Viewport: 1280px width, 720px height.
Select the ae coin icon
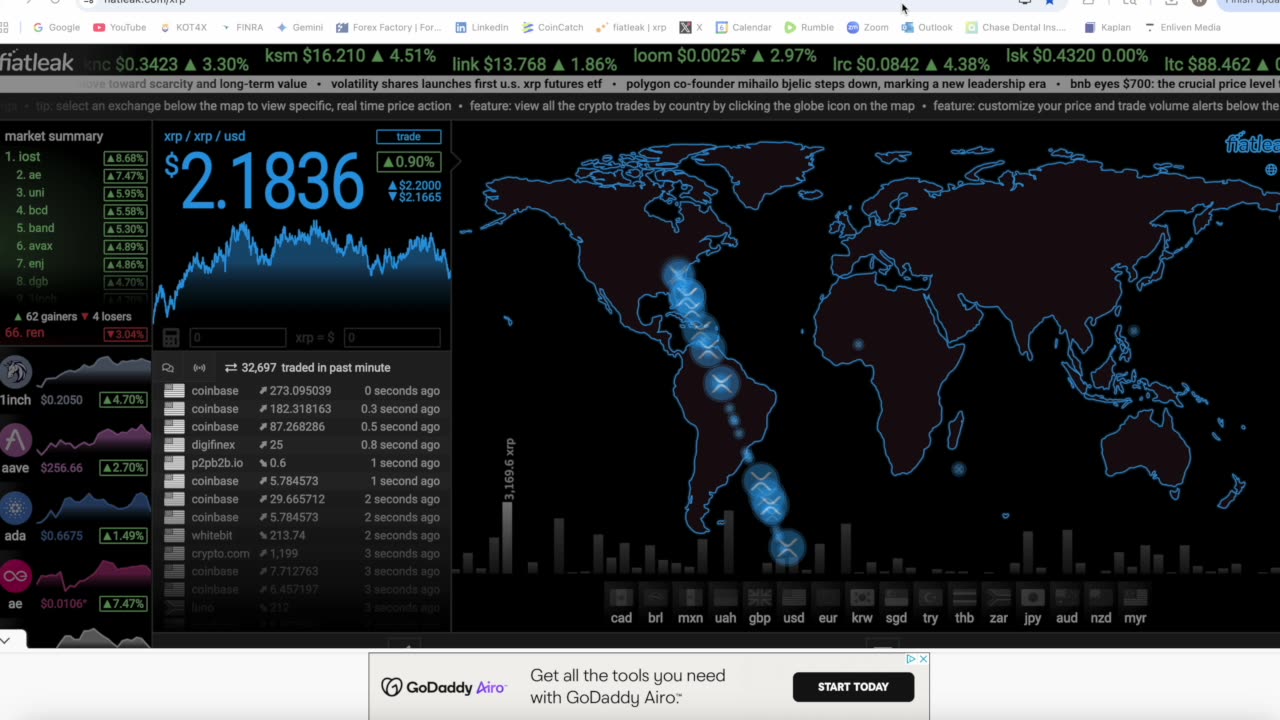(x=16, y=576)
